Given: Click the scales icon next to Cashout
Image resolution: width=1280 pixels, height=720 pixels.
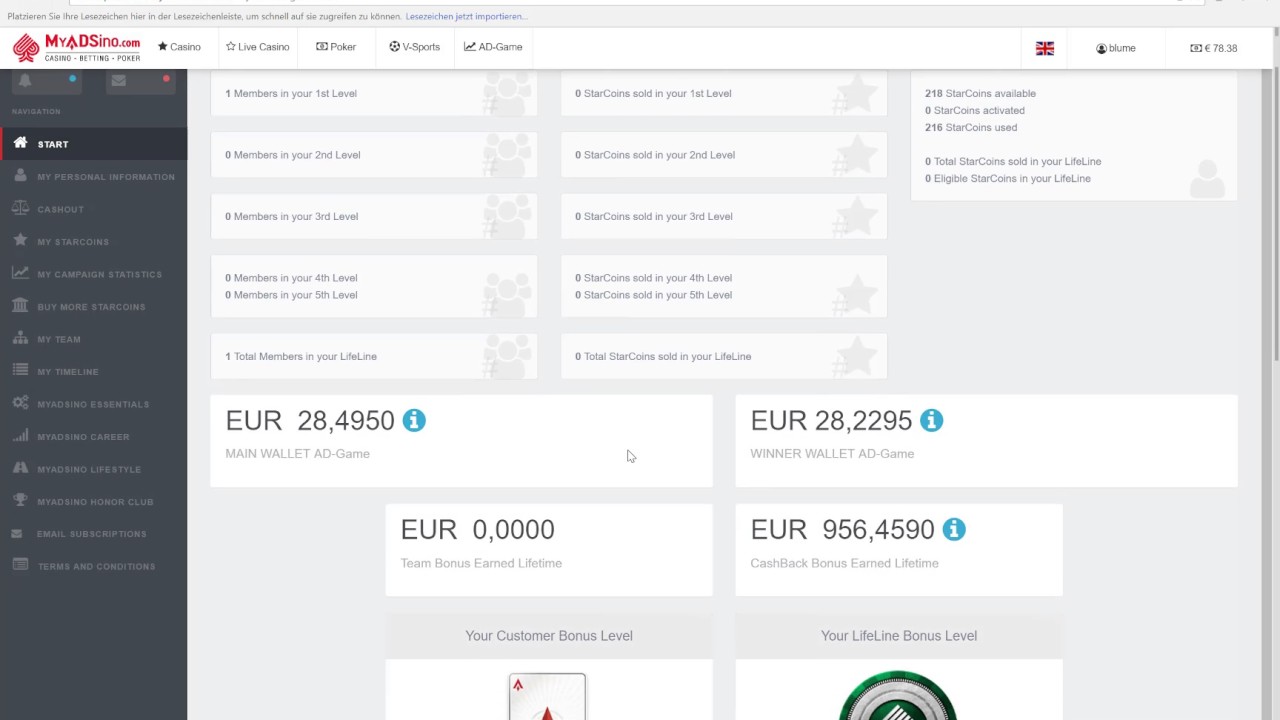Looking at the screenshot, I should 20,208.
